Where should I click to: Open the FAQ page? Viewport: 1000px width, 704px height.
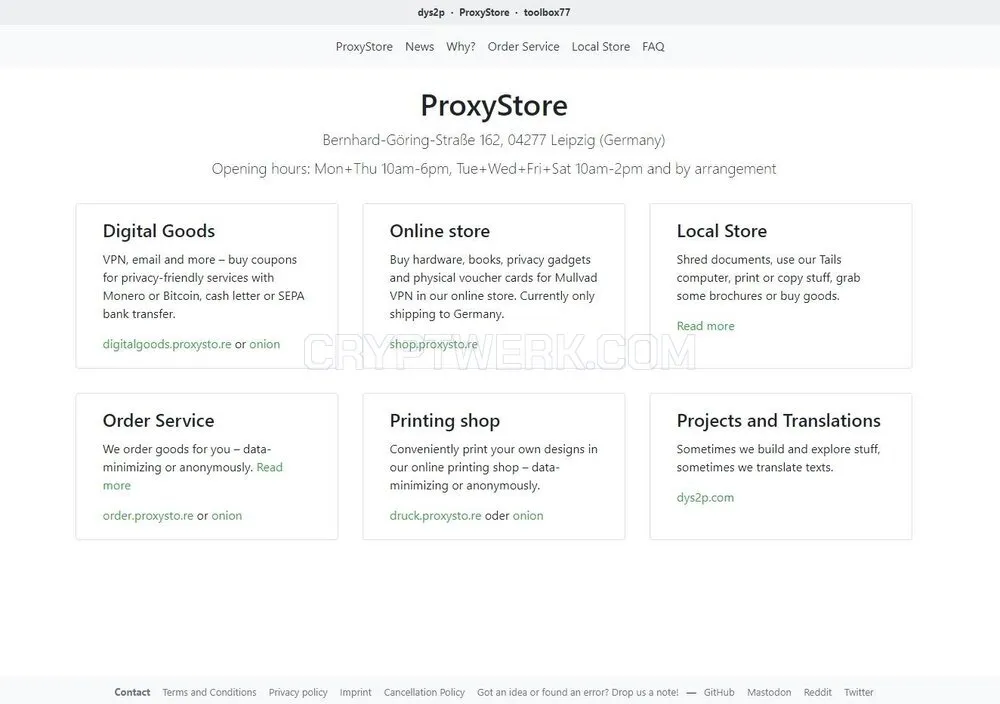click(x=653, y=47)
